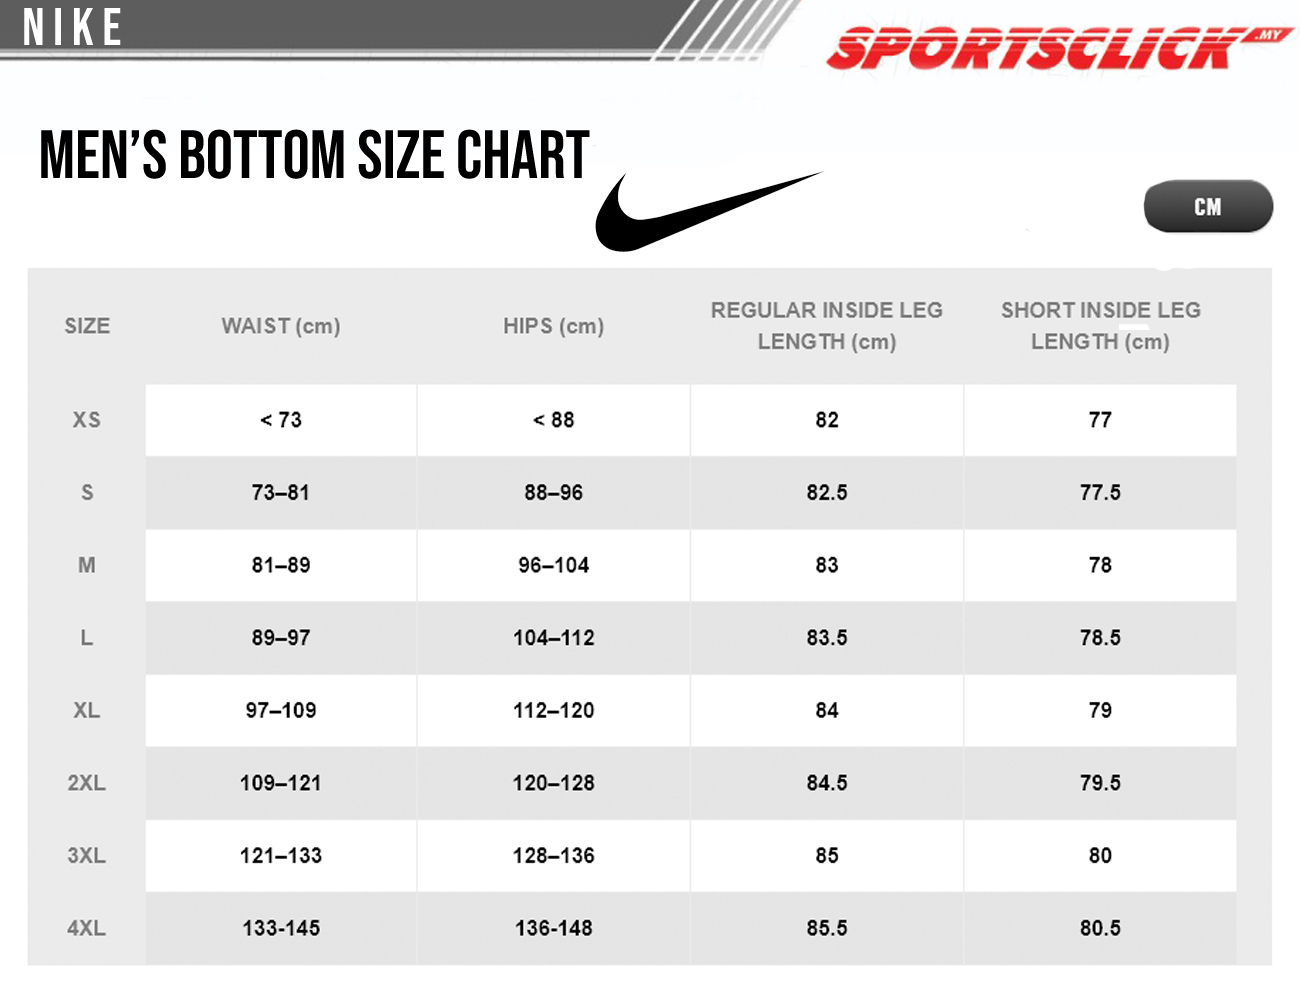Click the Sportsclick logo

pyautogui.click(x=1059, y=48)
